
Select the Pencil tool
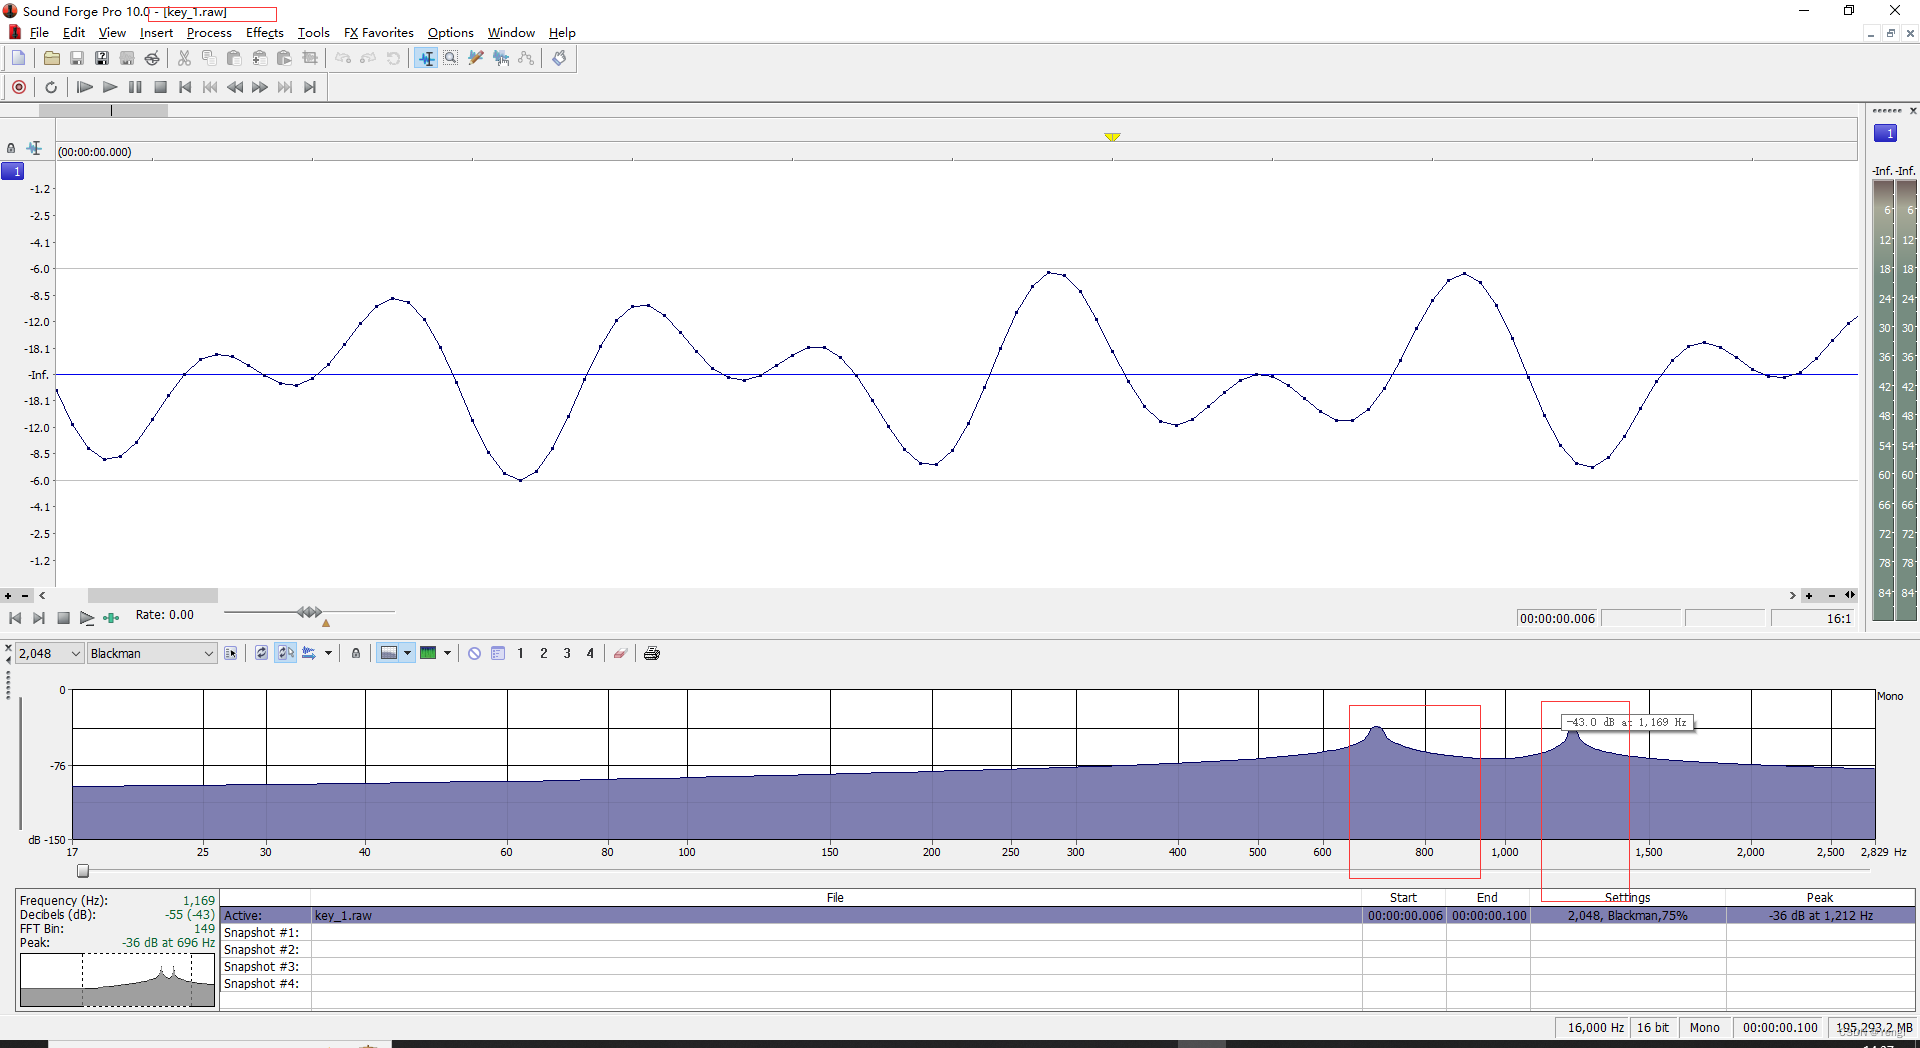[476, 58]
